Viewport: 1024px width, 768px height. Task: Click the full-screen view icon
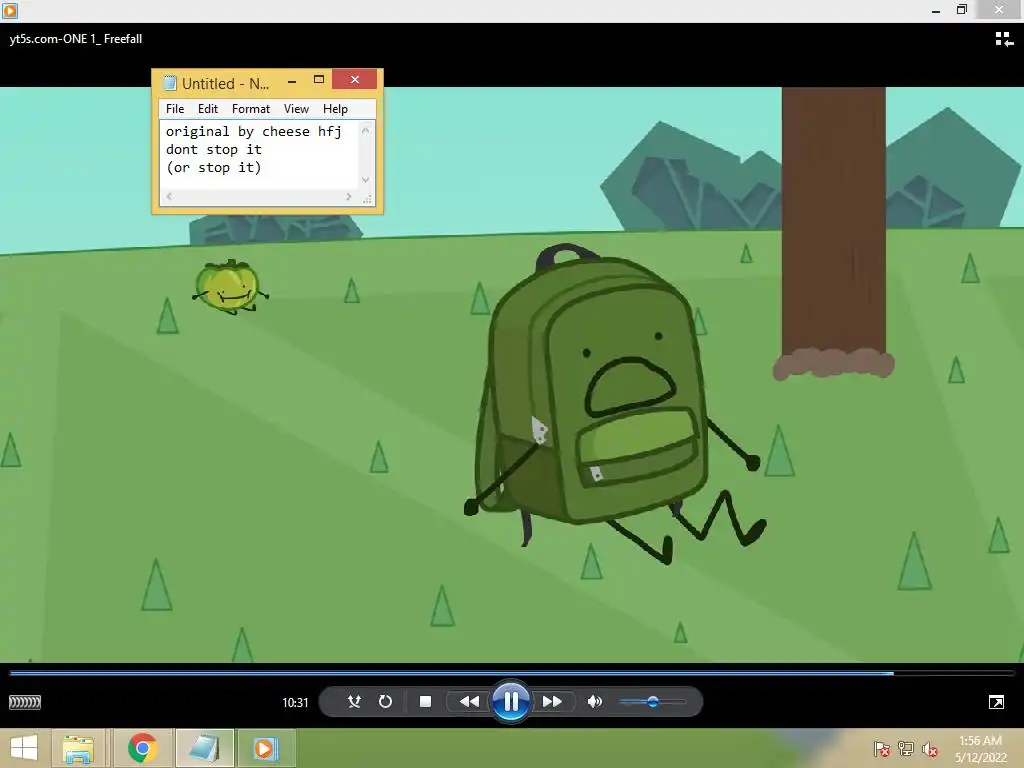click(997, 702)
